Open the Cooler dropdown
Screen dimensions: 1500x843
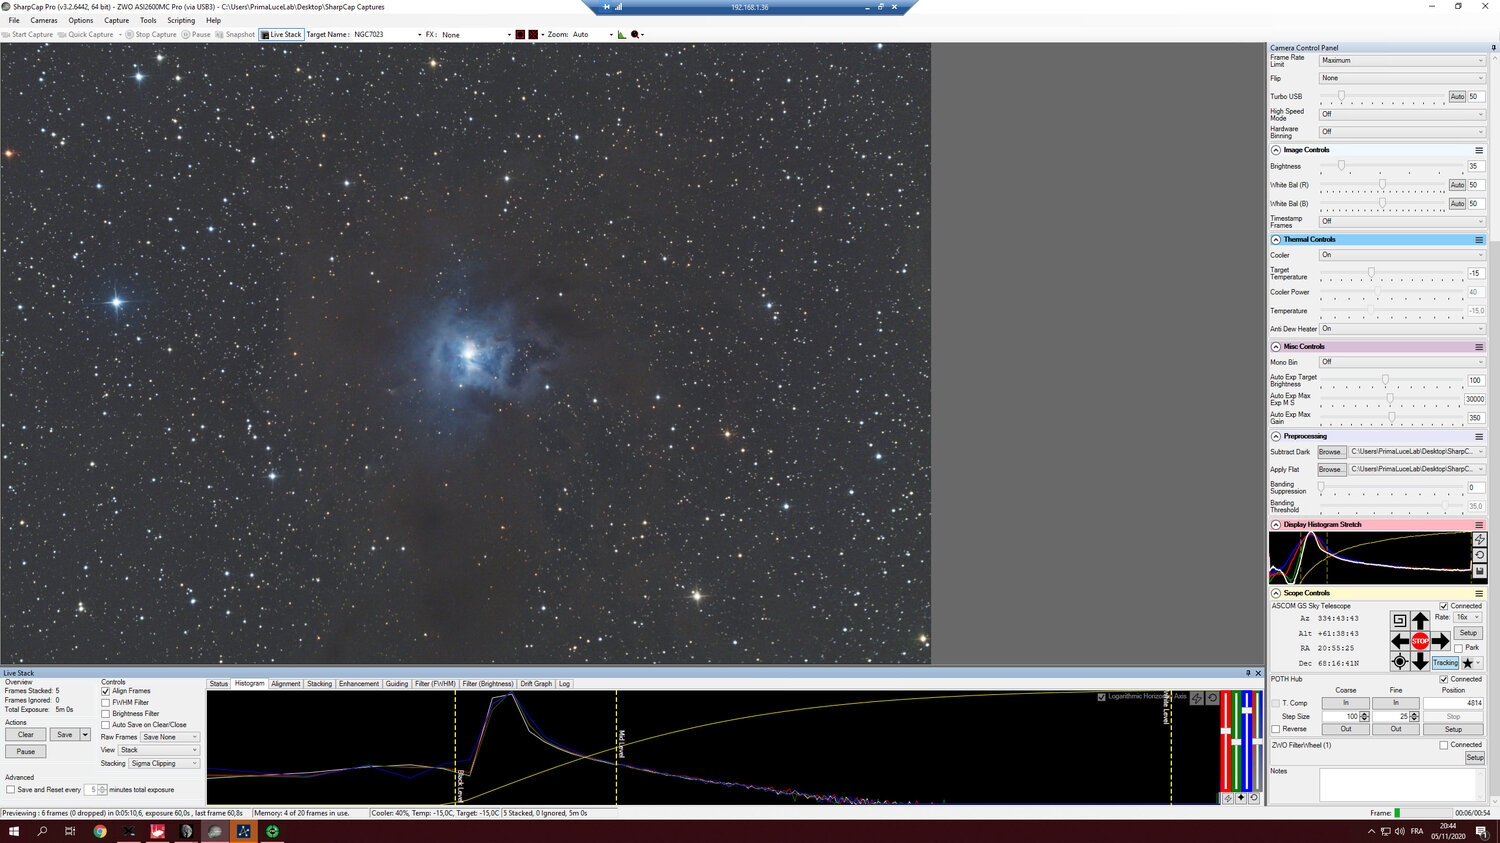tap(1402, 255)
